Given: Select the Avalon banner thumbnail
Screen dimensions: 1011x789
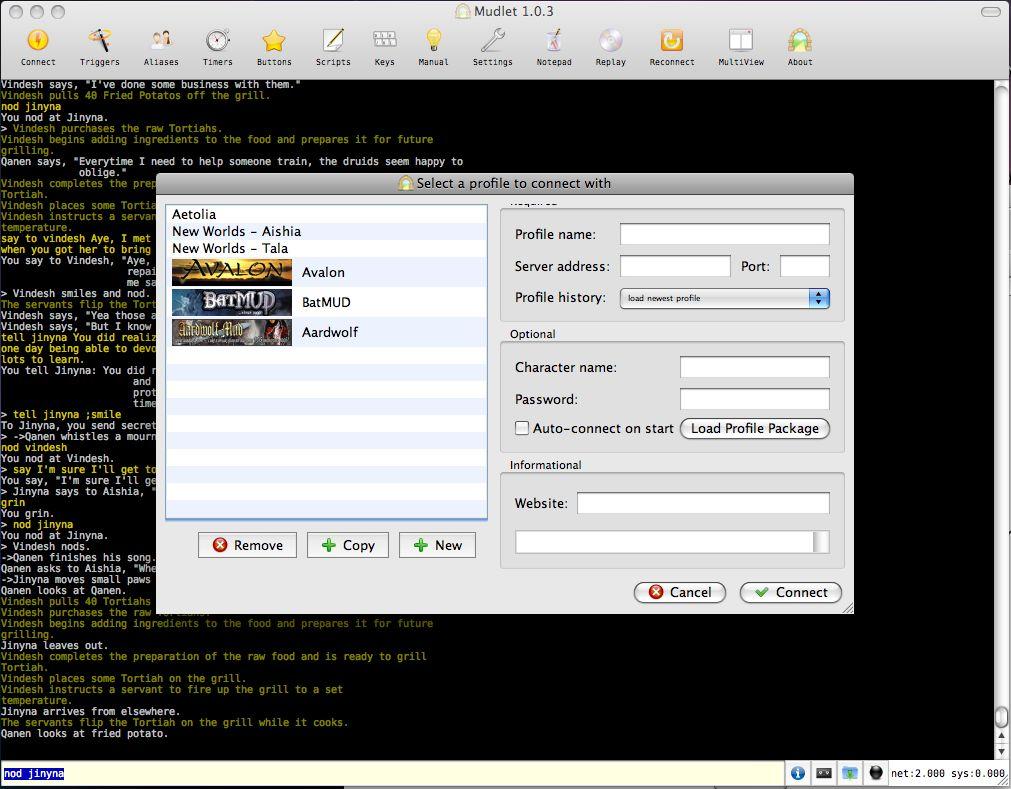Looking at the screenshot, I should tap(232, 272).
